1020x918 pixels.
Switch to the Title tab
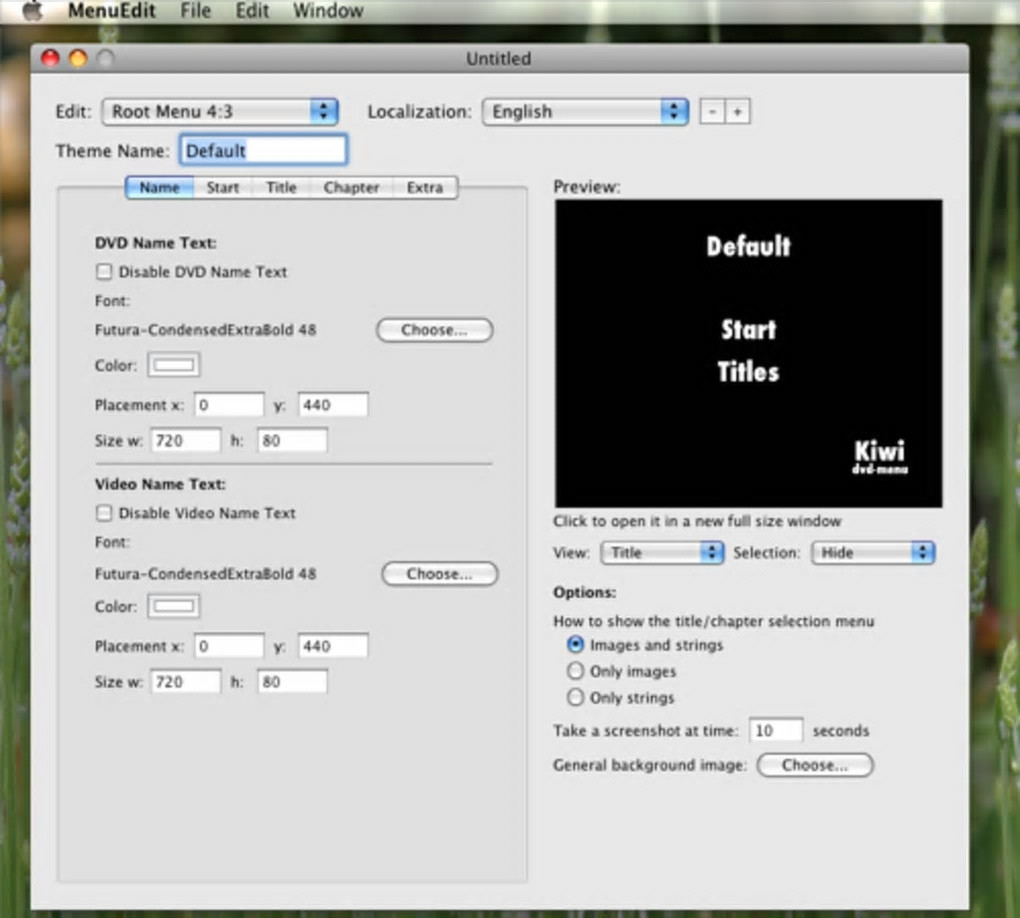click(281, 187)
